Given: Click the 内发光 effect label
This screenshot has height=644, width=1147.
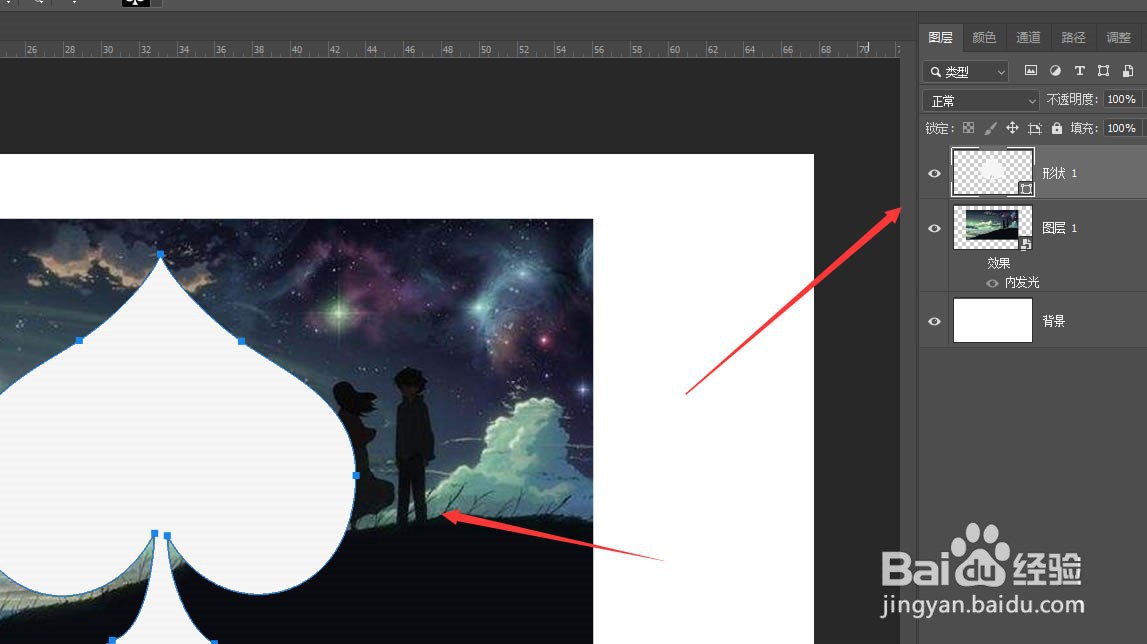Looking at the screenshot, I should [1022, 282].
